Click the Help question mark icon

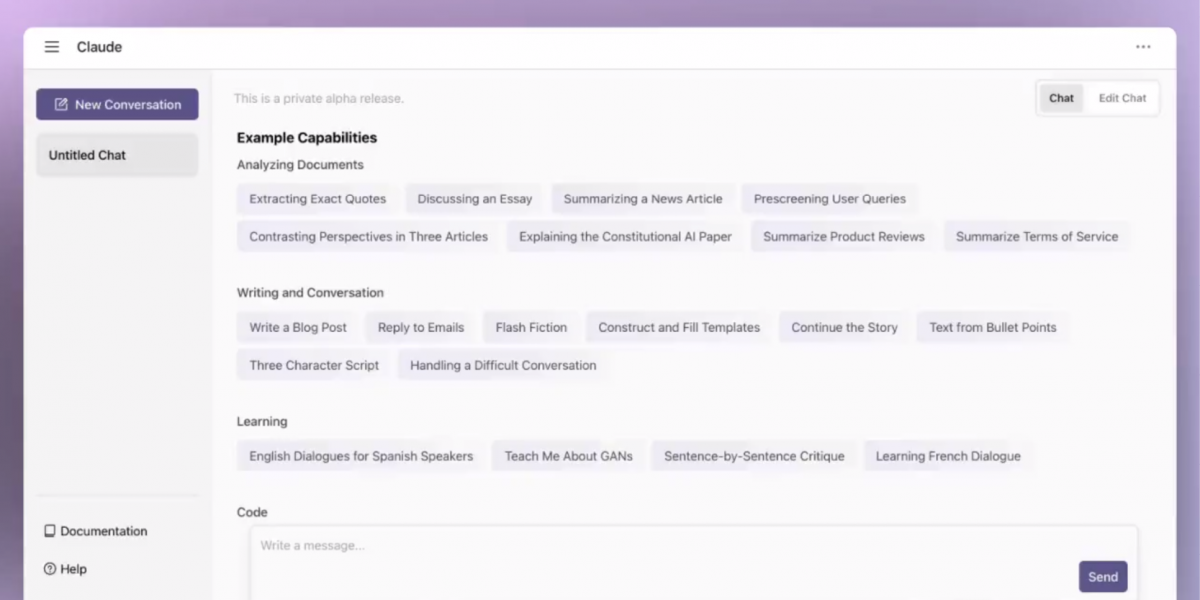(x=50, y=569)
